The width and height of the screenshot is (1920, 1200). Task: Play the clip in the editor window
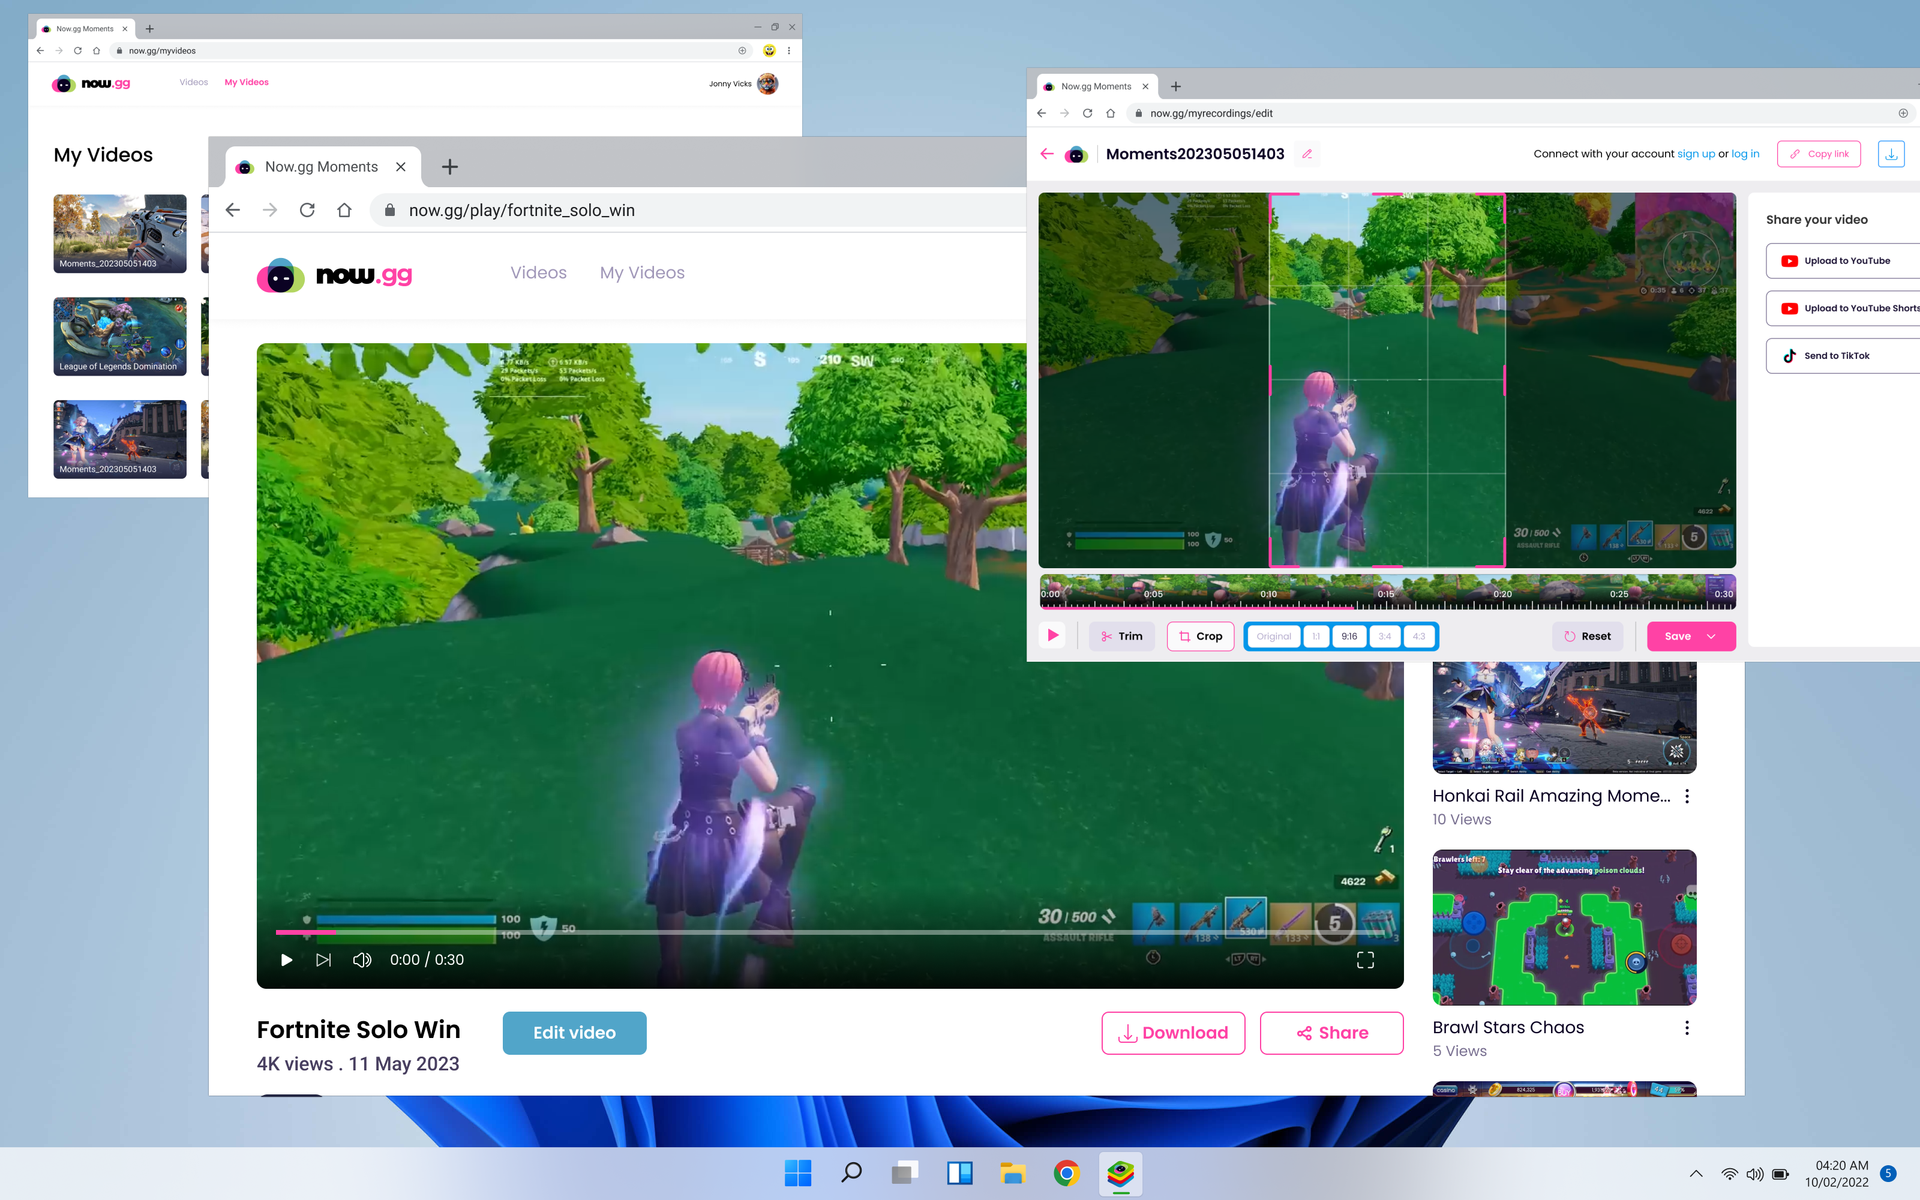pos(1053,635)
